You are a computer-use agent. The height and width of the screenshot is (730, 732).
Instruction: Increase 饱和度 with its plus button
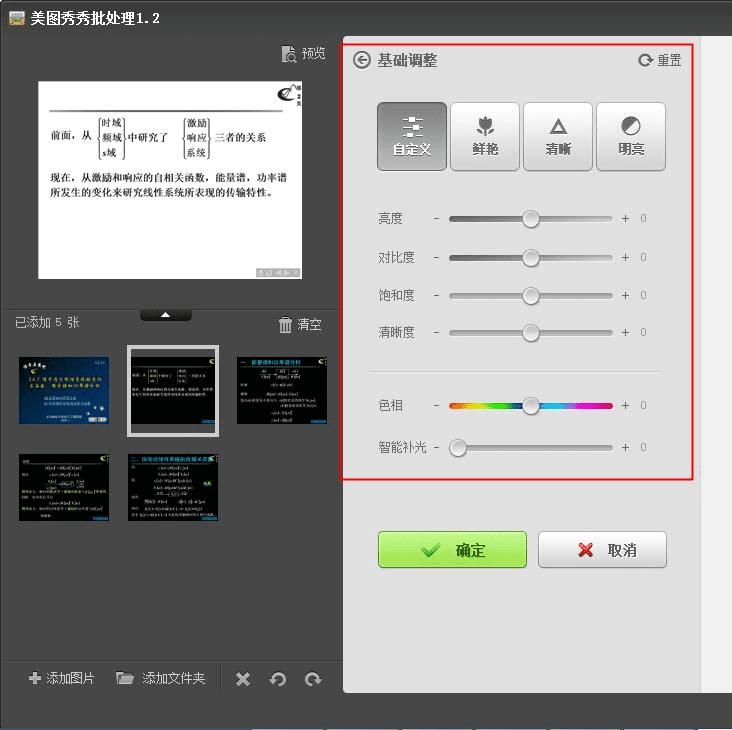click(625, 295)
